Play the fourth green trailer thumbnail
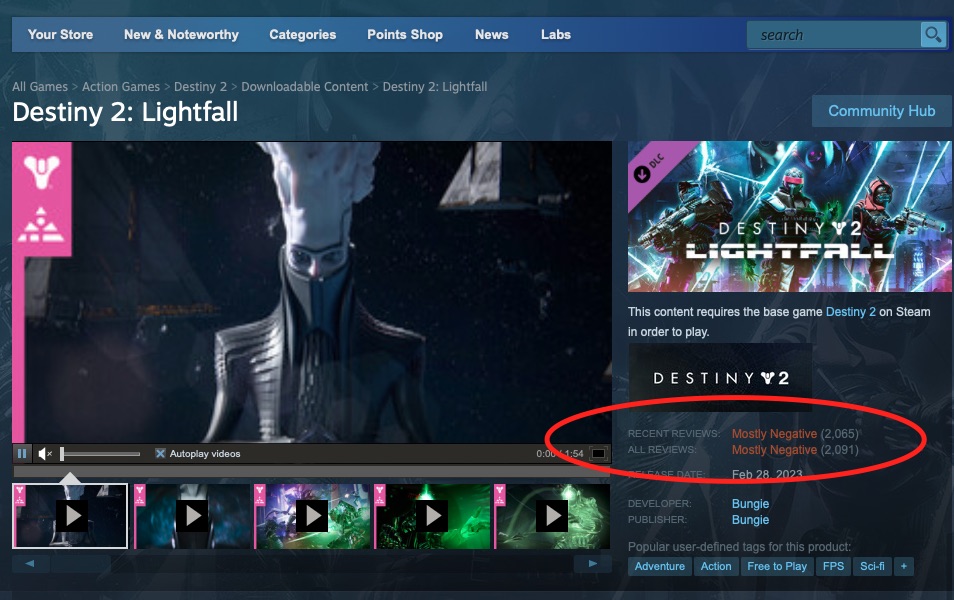Viewport: 954px width, 600px height. click(x=432, y=516)
